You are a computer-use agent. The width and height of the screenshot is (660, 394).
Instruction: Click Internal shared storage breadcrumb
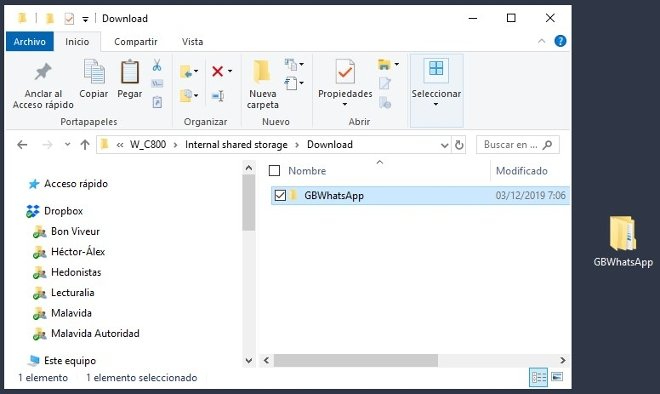tap(236, 145)
